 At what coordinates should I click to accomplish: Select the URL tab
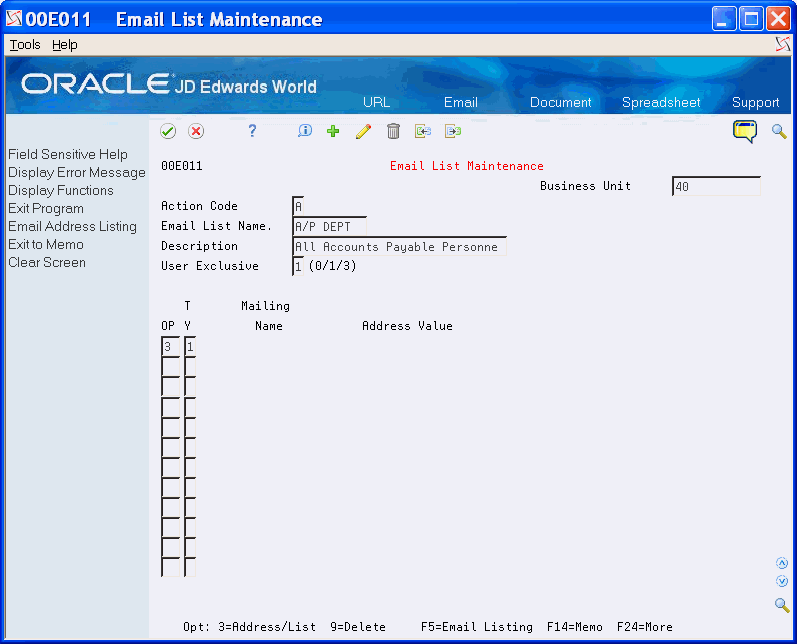tap(376, 102)
